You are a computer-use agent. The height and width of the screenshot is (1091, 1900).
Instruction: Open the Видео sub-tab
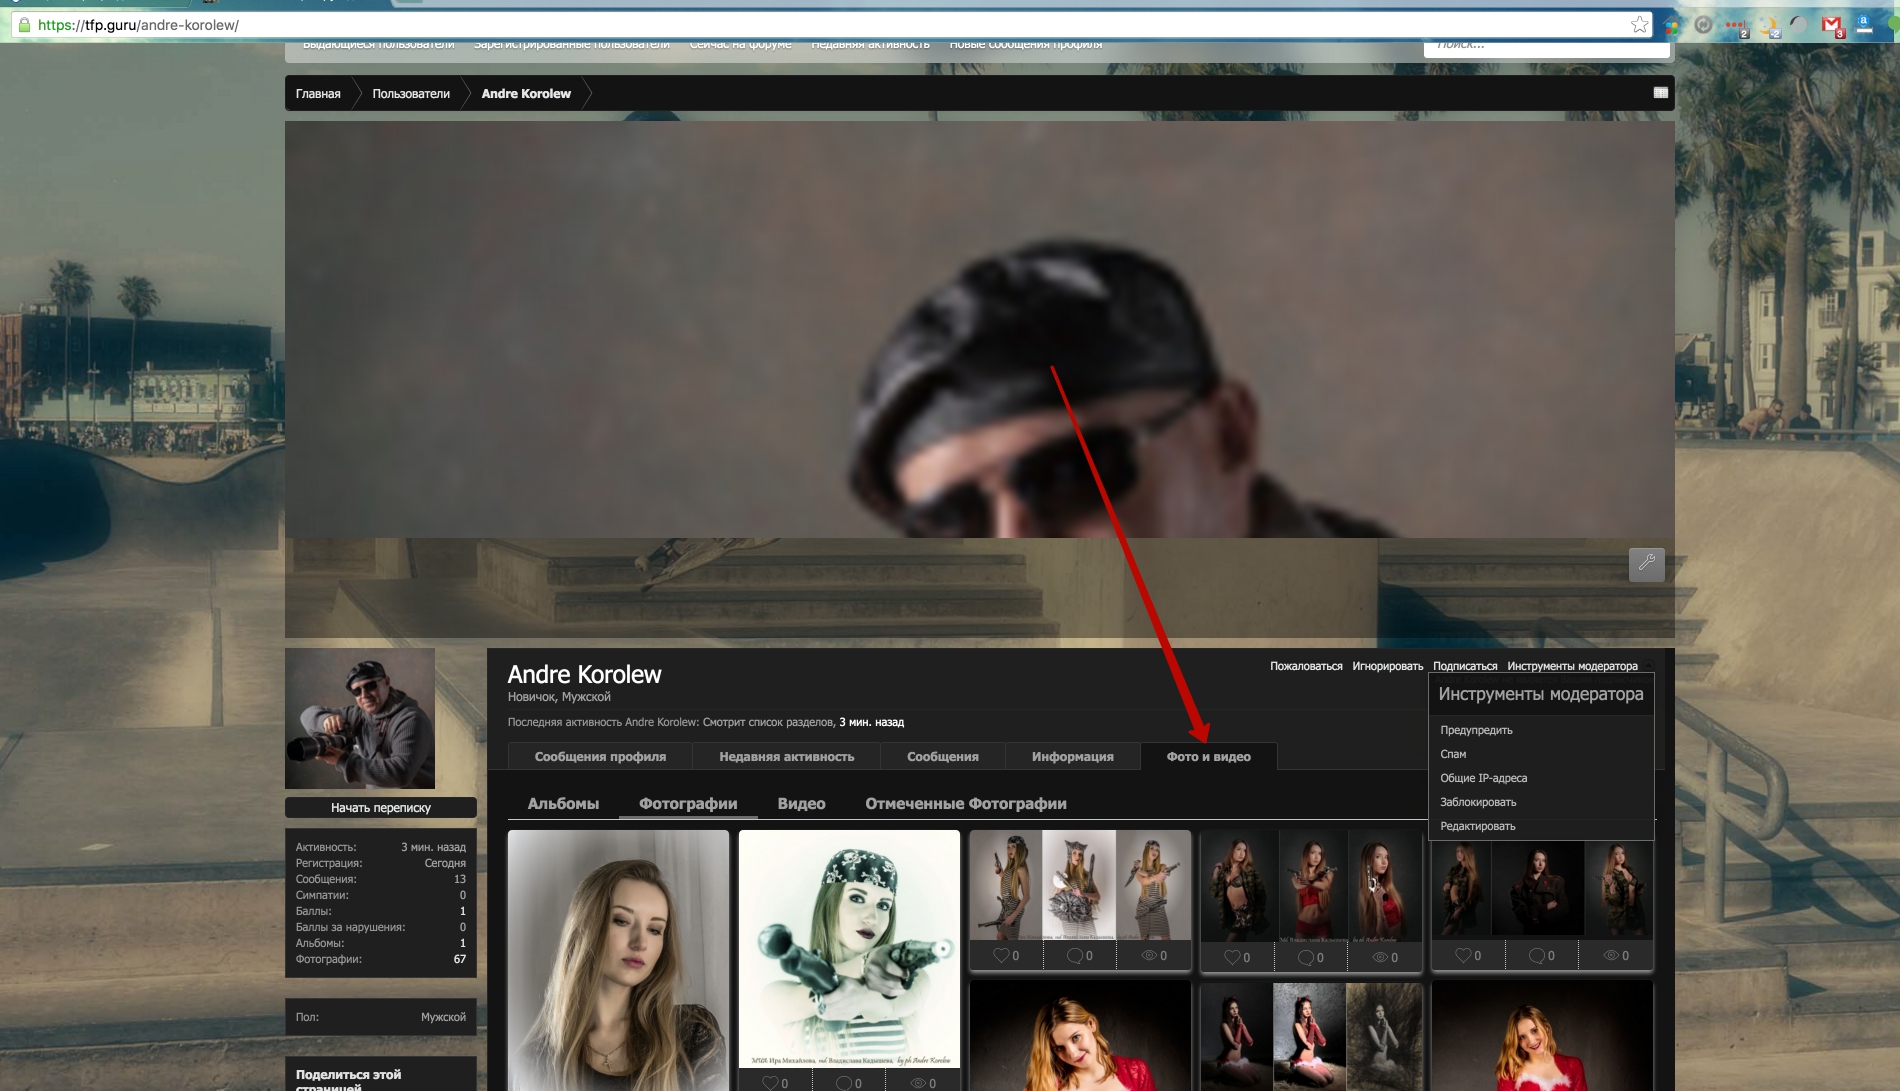point(801,804)
